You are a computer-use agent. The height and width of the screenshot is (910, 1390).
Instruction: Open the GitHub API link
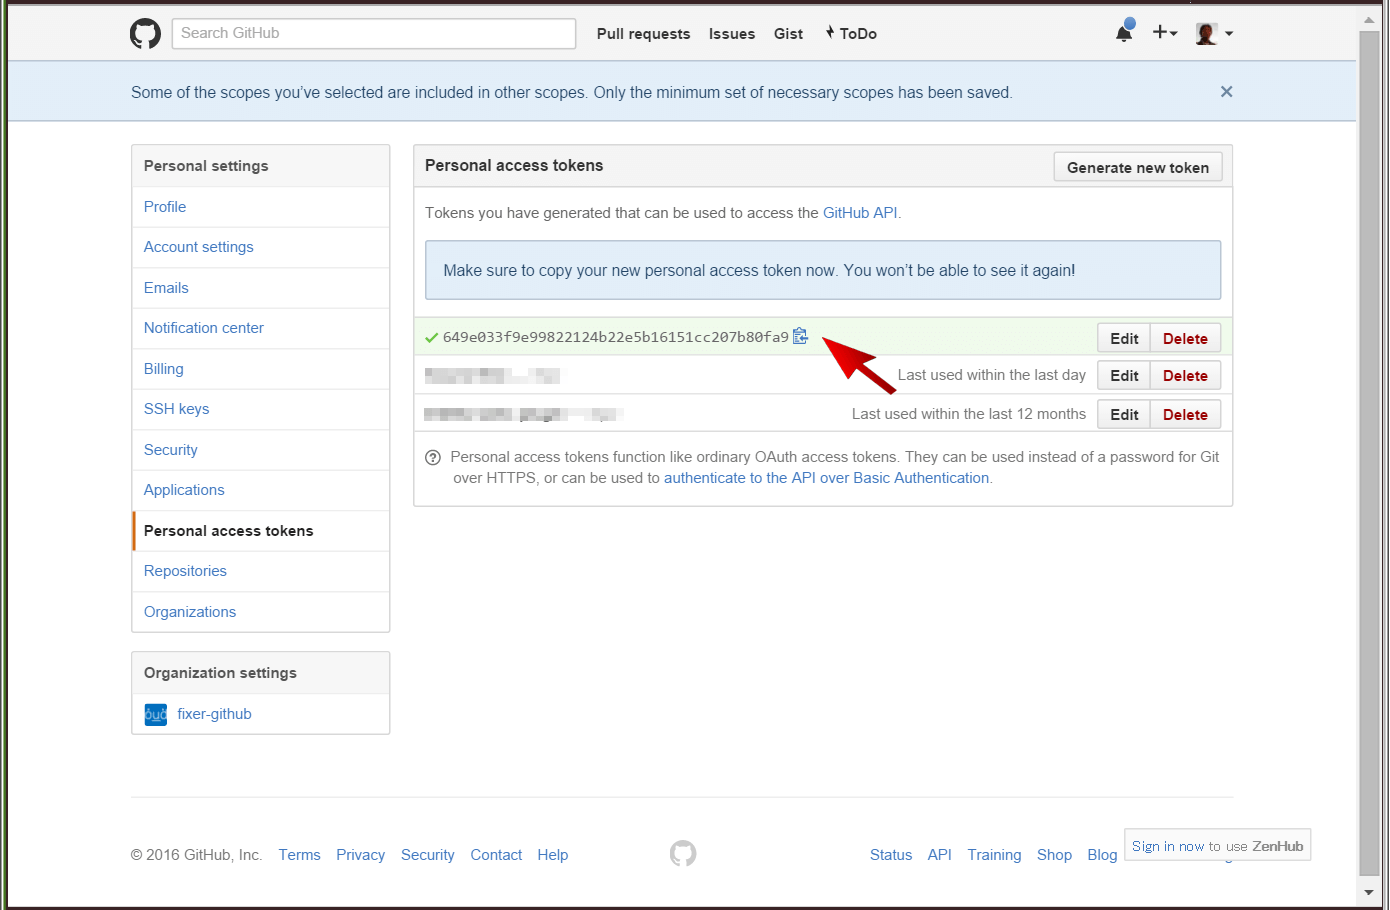(x=859, y=212)
